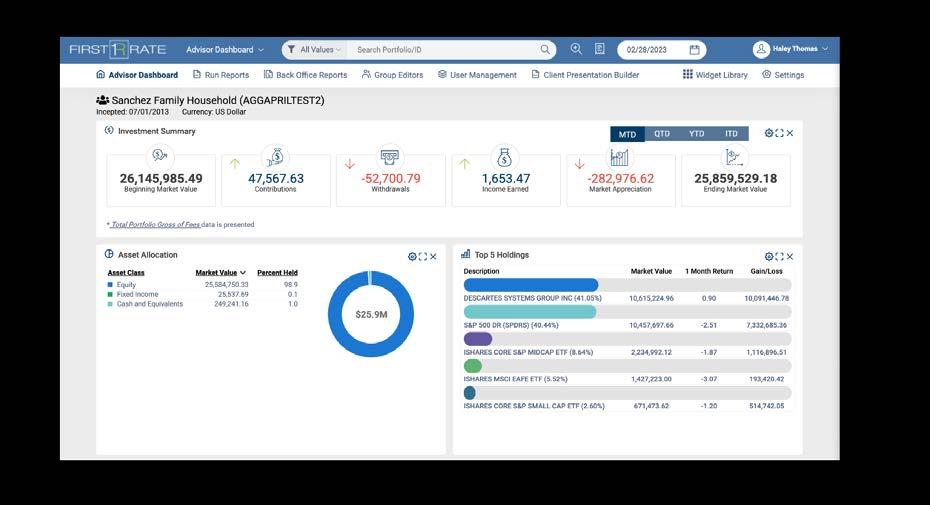Open Top 5 Holdings widget settings gear
930x505 pixels.
tap(769, 256)
